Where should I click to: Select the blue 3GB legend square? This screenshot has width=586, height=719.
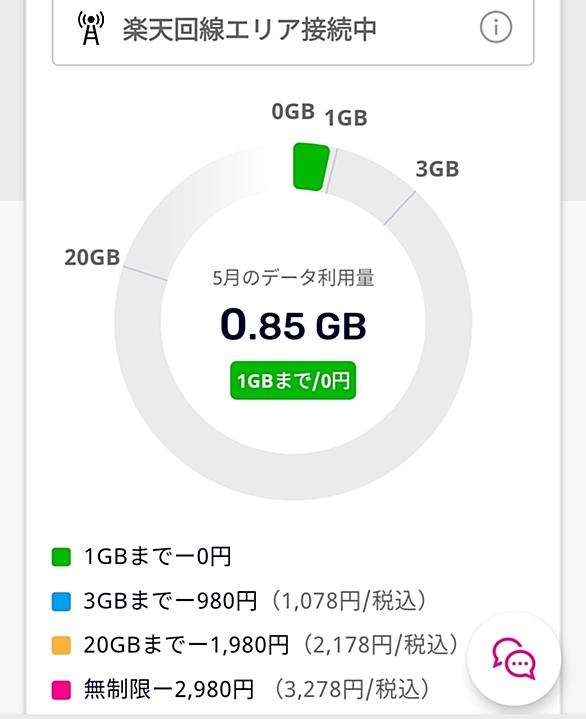click(61, 601)
